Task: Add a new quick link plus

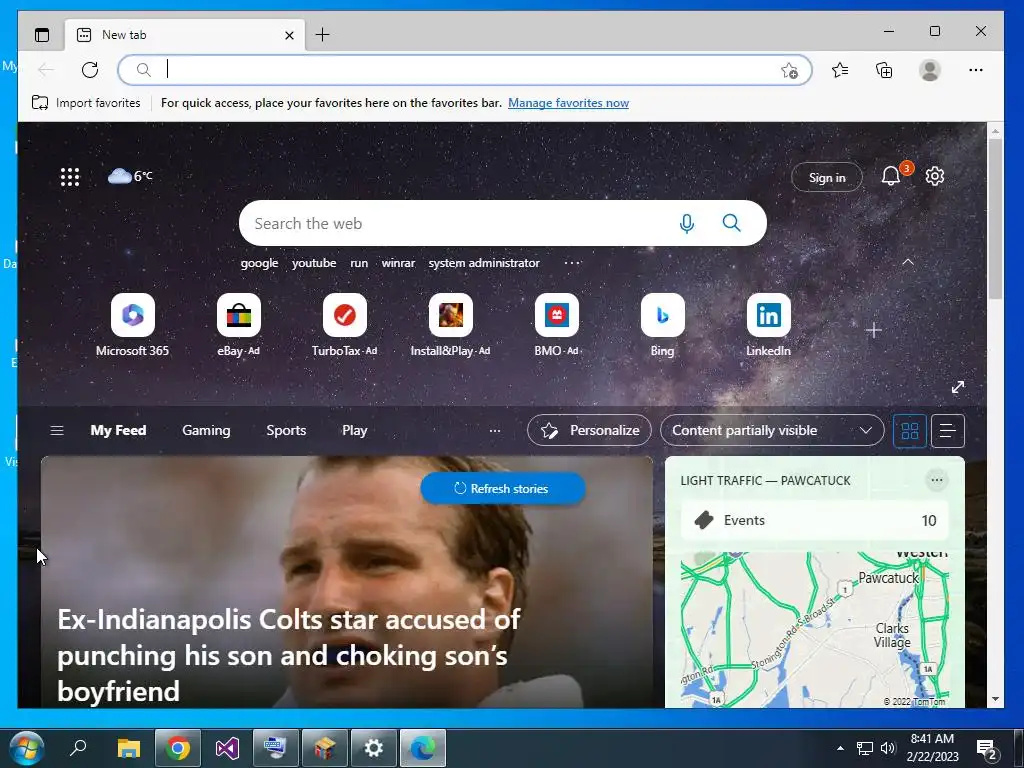Action: click(874, 330)
